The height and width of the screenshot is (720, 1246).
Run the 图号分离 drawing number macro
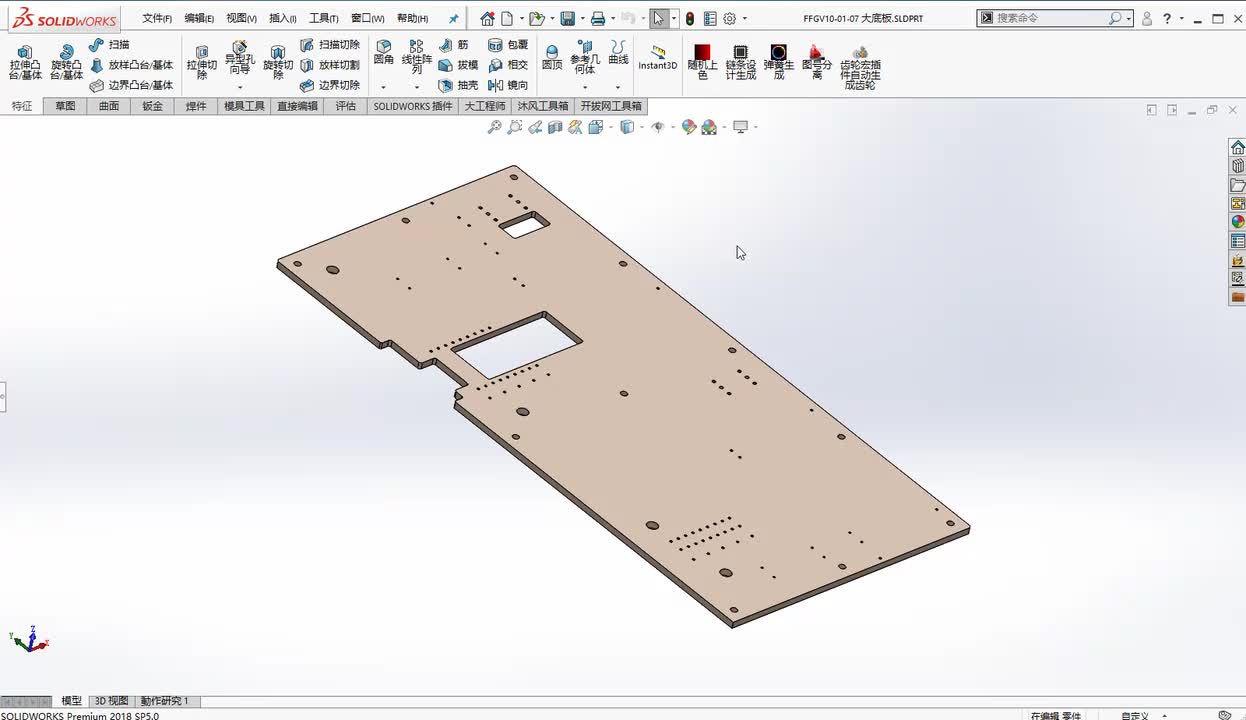coord(817,62)
